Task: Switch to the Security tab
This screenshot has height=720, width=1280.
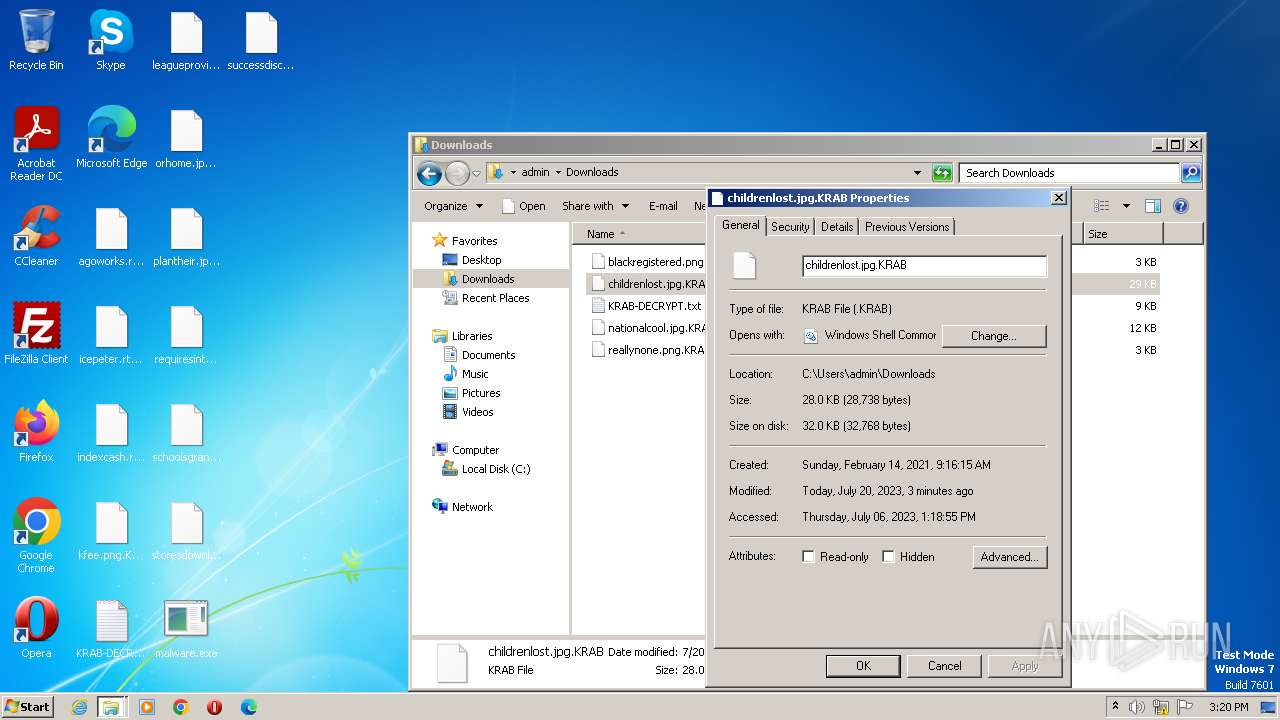Action: tap(790, 227)
